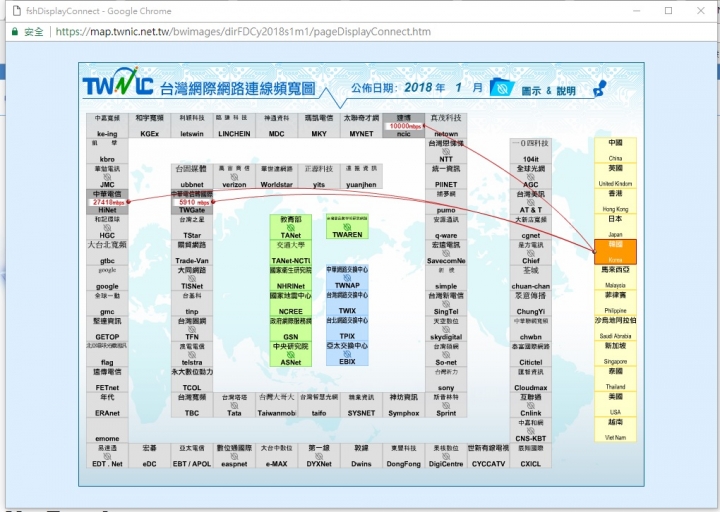This screenshot has width=720, height=512.
Task: Click the green TWAREN cell
Action: (347, 226)
